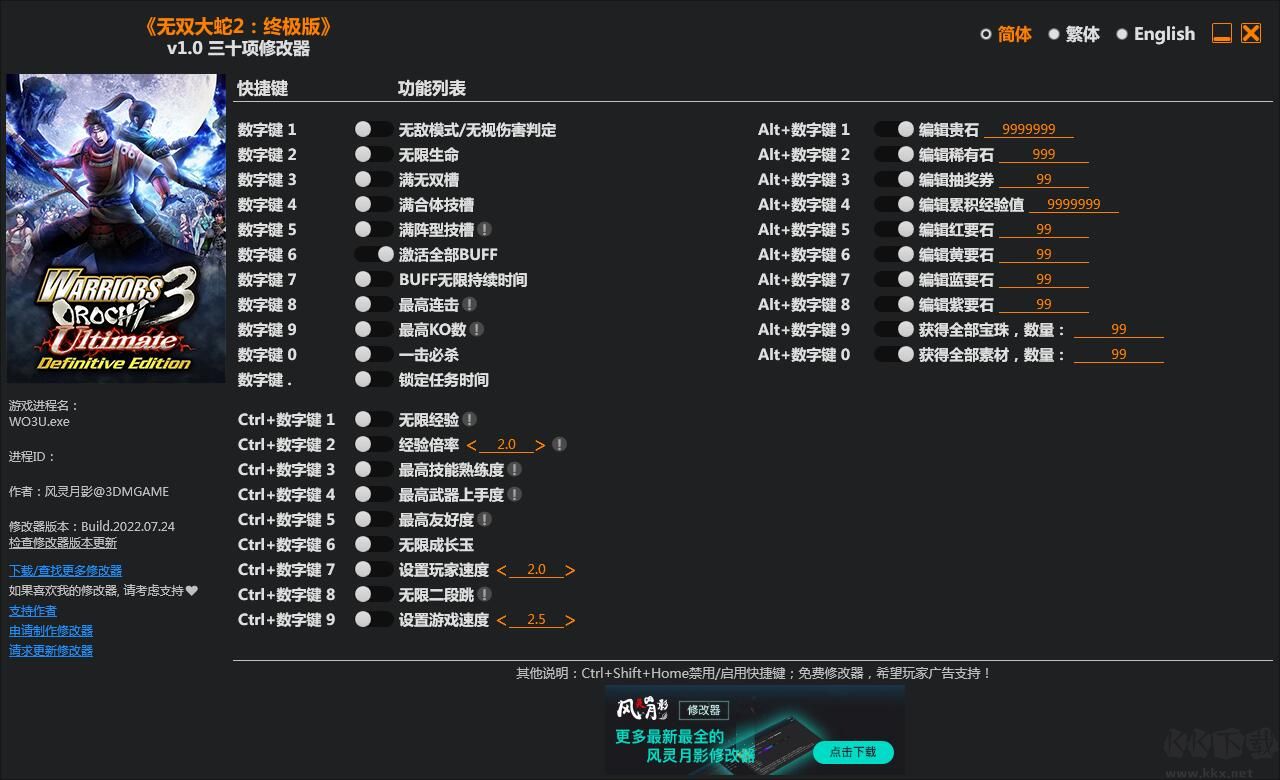1280x780 pixels.
Task: Click the warning icon beside 满阵型技槽
Action: click(x=483, y=229)
